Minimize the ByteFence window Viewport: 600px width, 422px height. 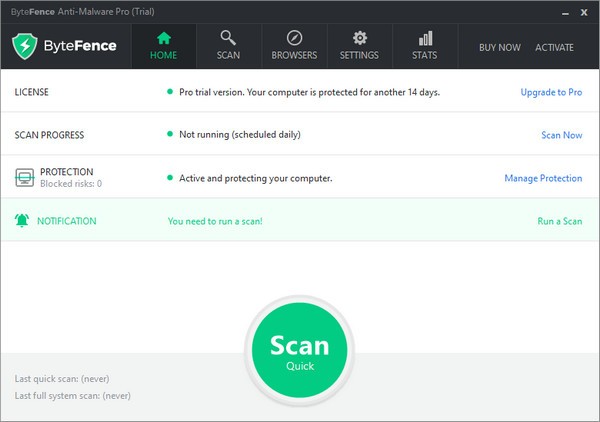tap(566, 13)
